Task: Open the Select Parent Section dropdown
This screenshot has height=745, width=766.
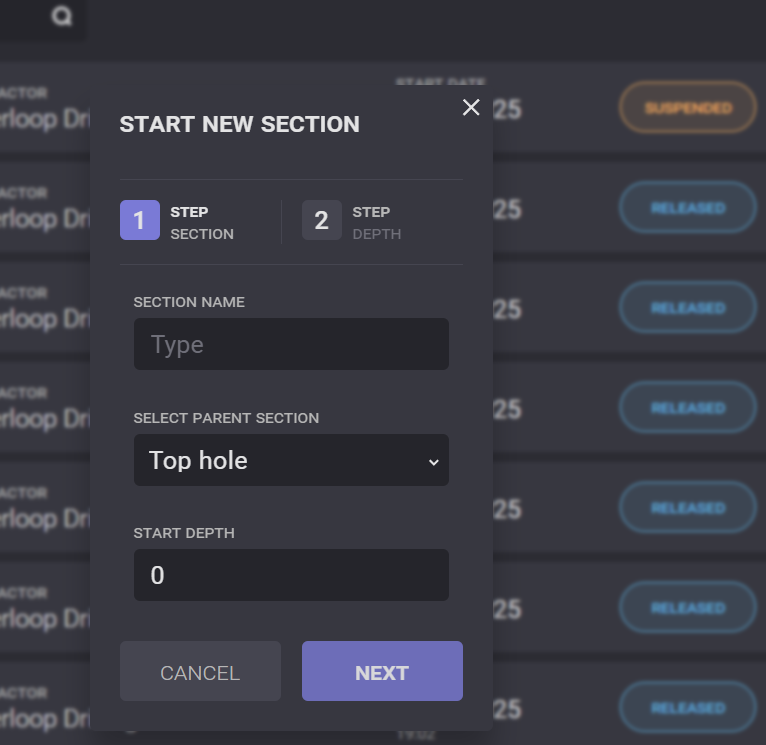Action: tap(291, 460)
